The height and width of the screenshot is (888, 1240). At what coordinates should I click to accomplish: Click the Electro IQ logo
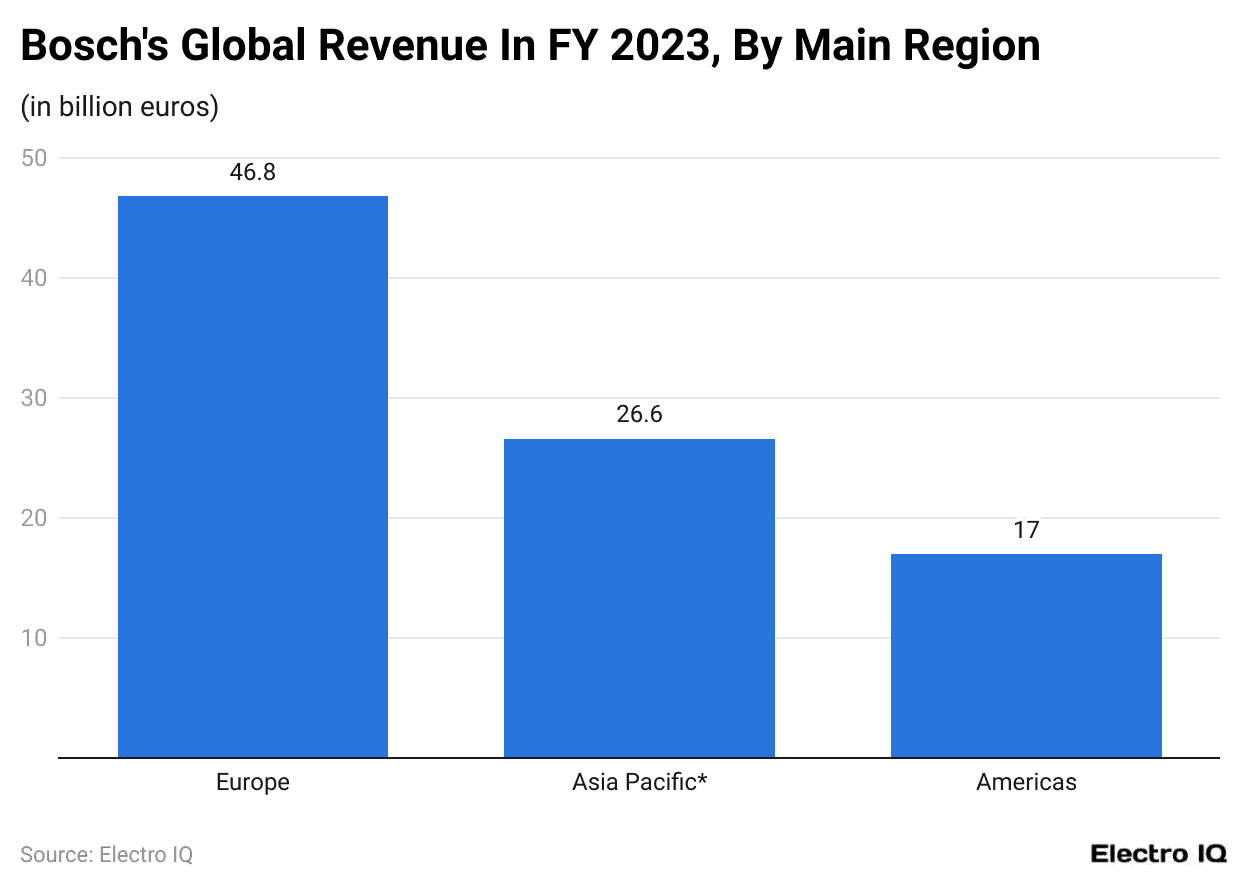pyautogui.click(x=1157, y=854)
